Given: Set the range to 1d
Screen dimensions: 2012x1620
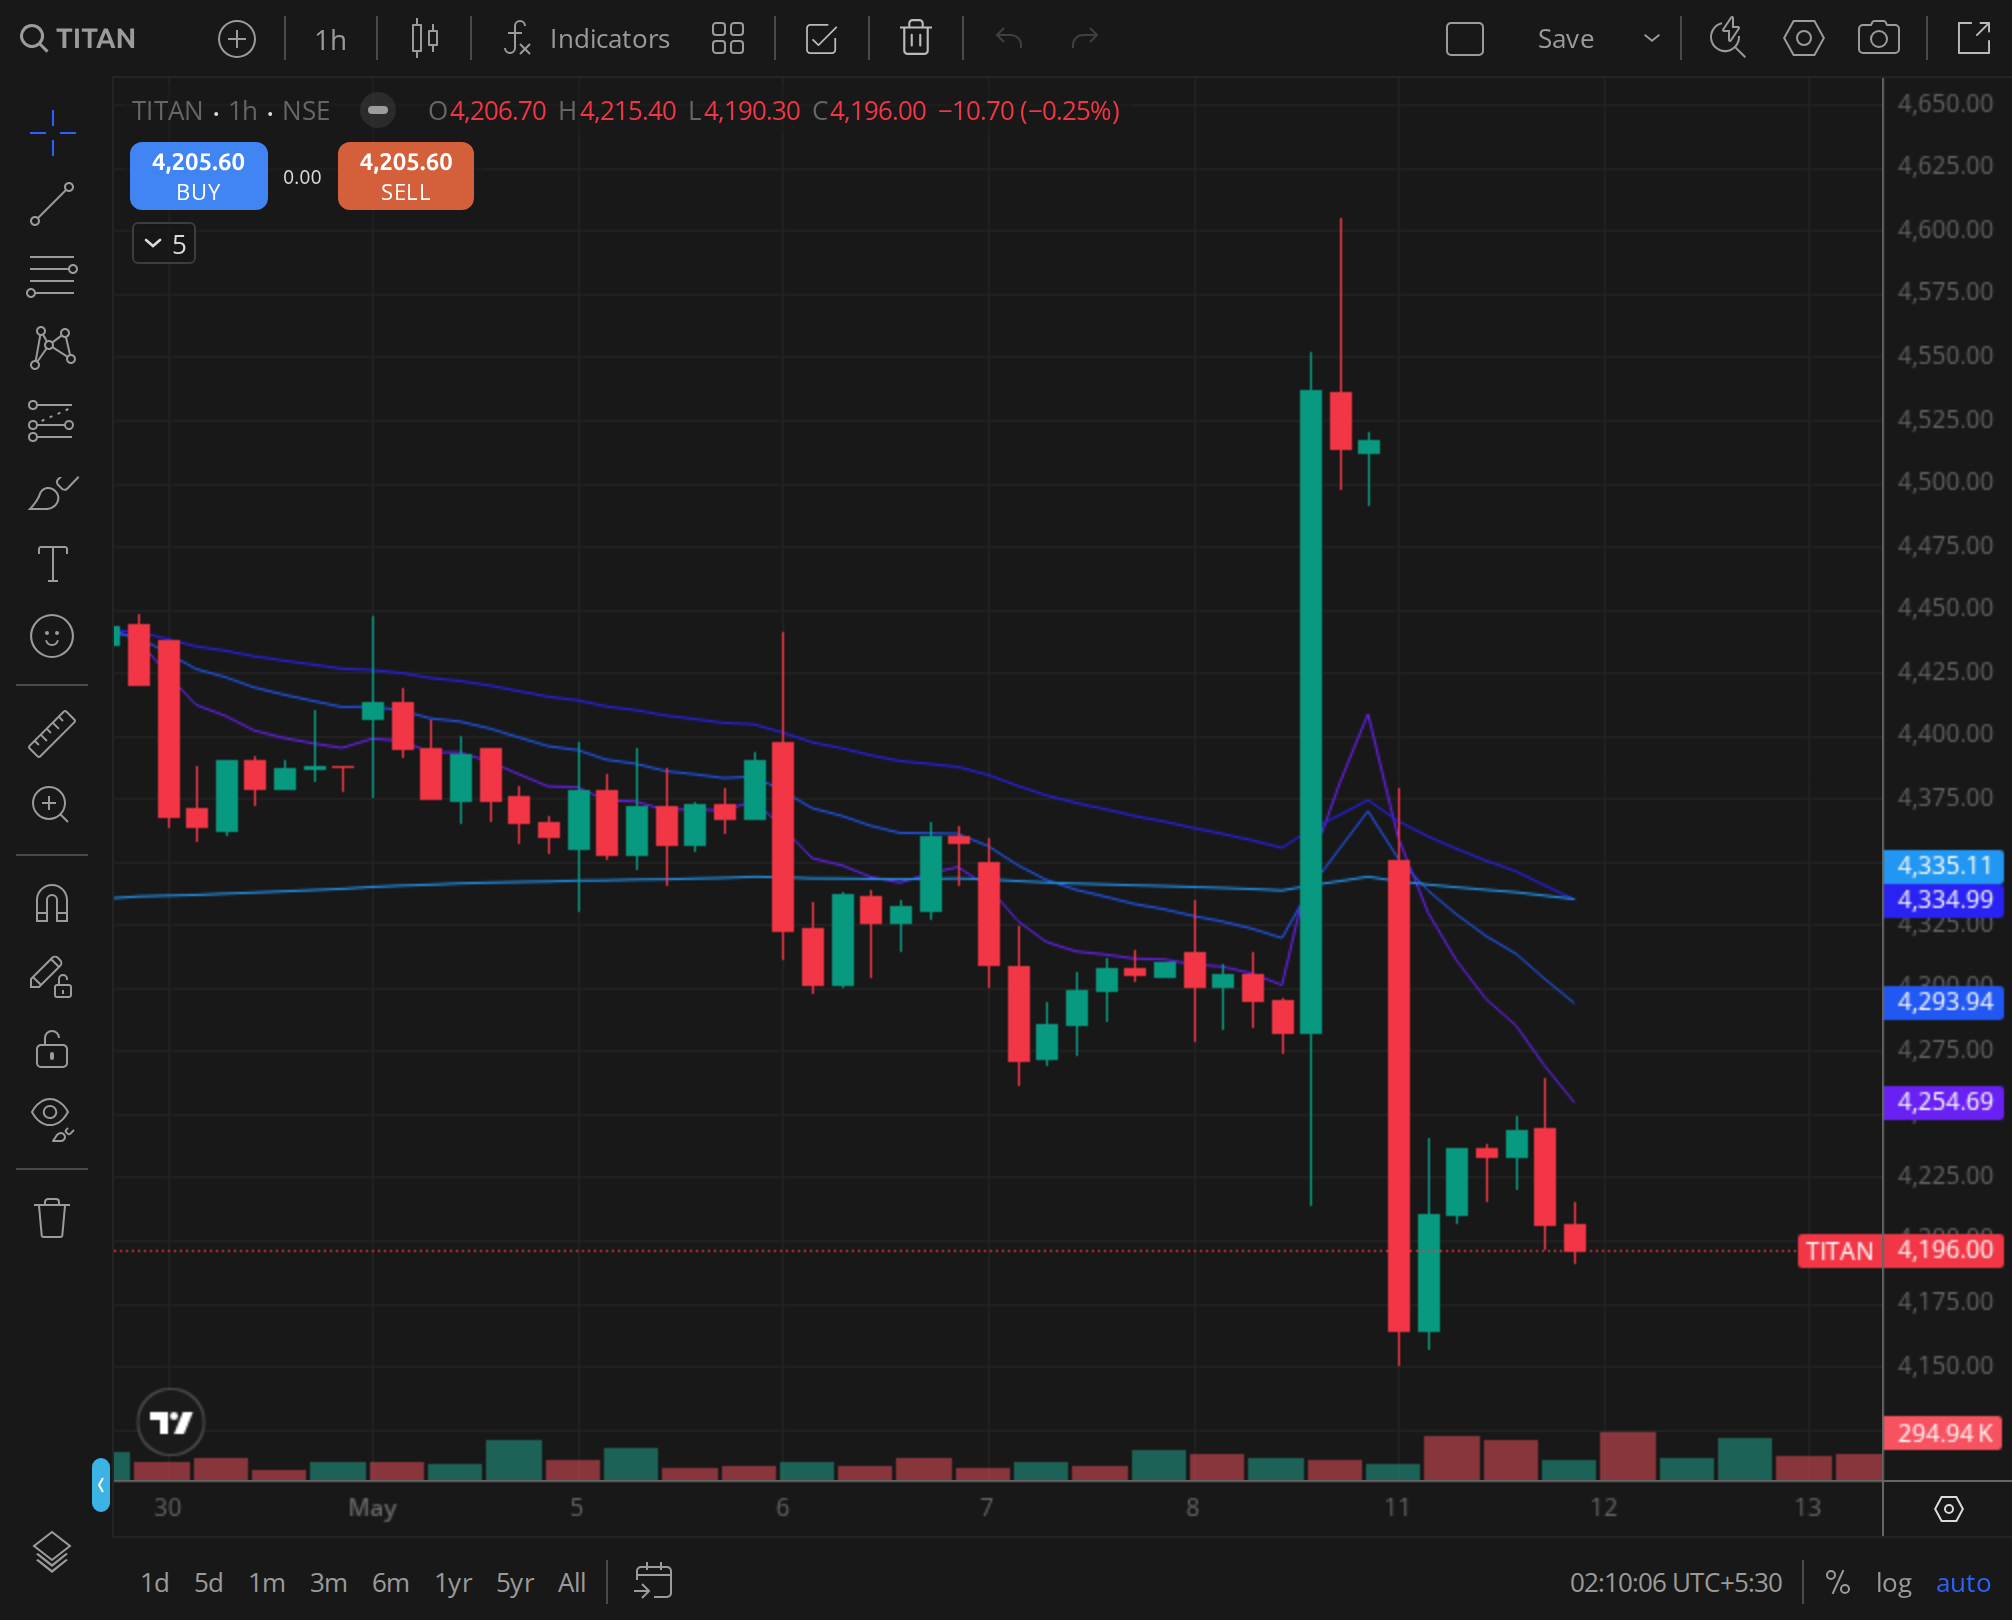Looking at the screenshot, I should coord(154,1583).
